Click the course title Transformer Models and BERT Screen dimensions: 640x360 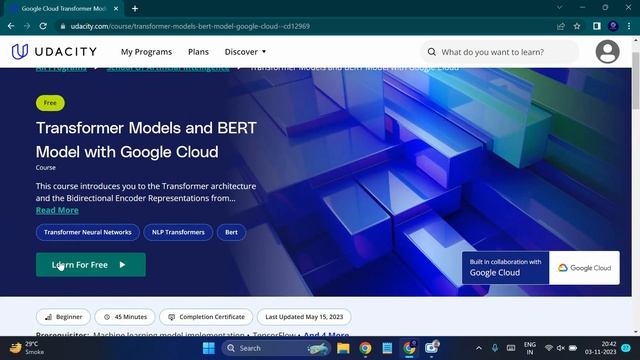pyautogui.click(x=146, y=140)
